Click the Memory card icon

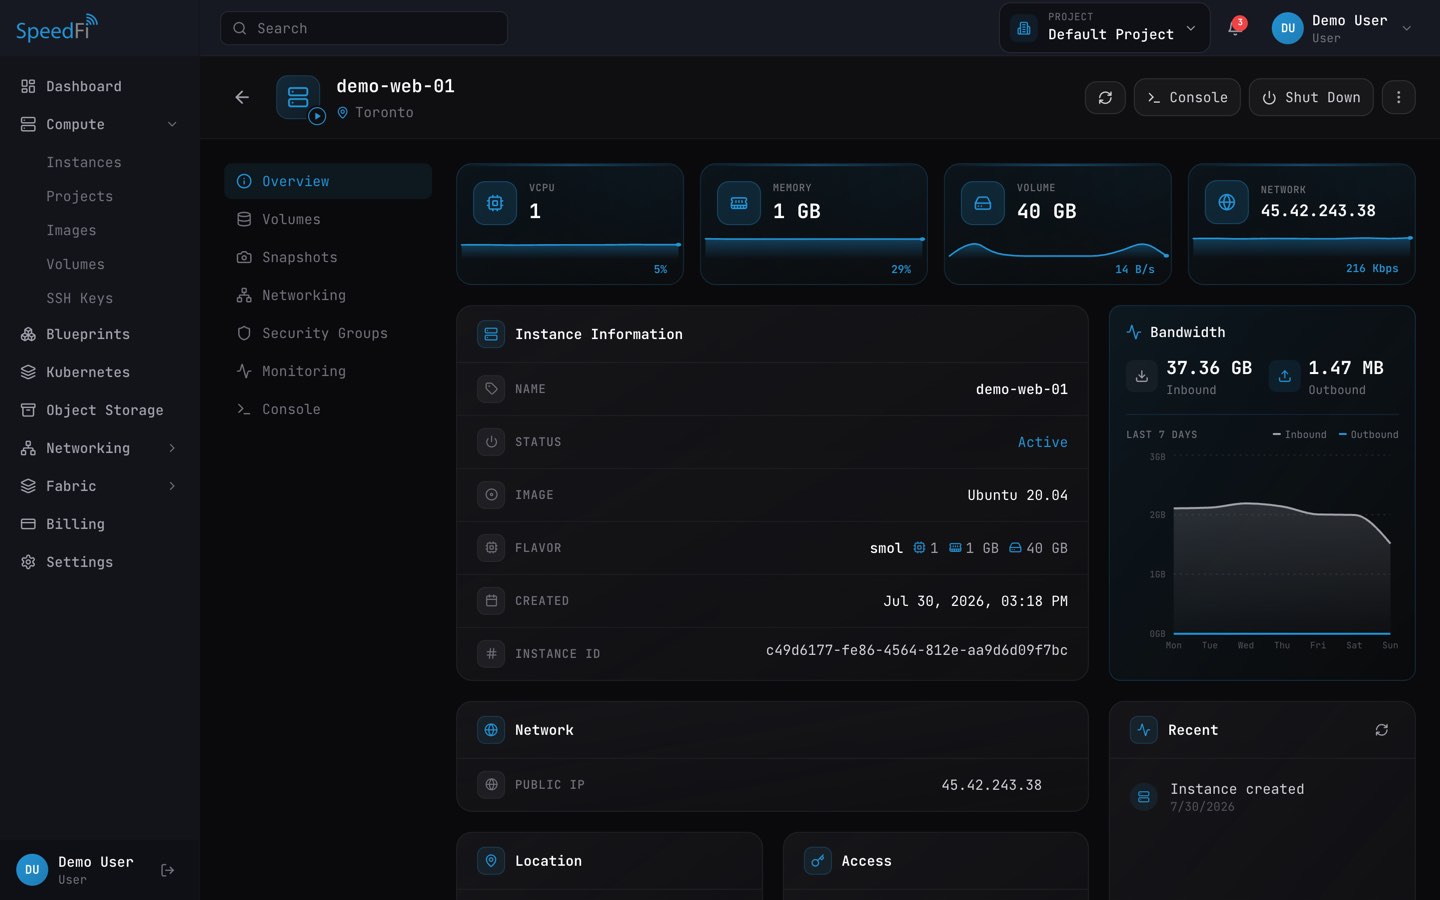(x=739, y=203)
